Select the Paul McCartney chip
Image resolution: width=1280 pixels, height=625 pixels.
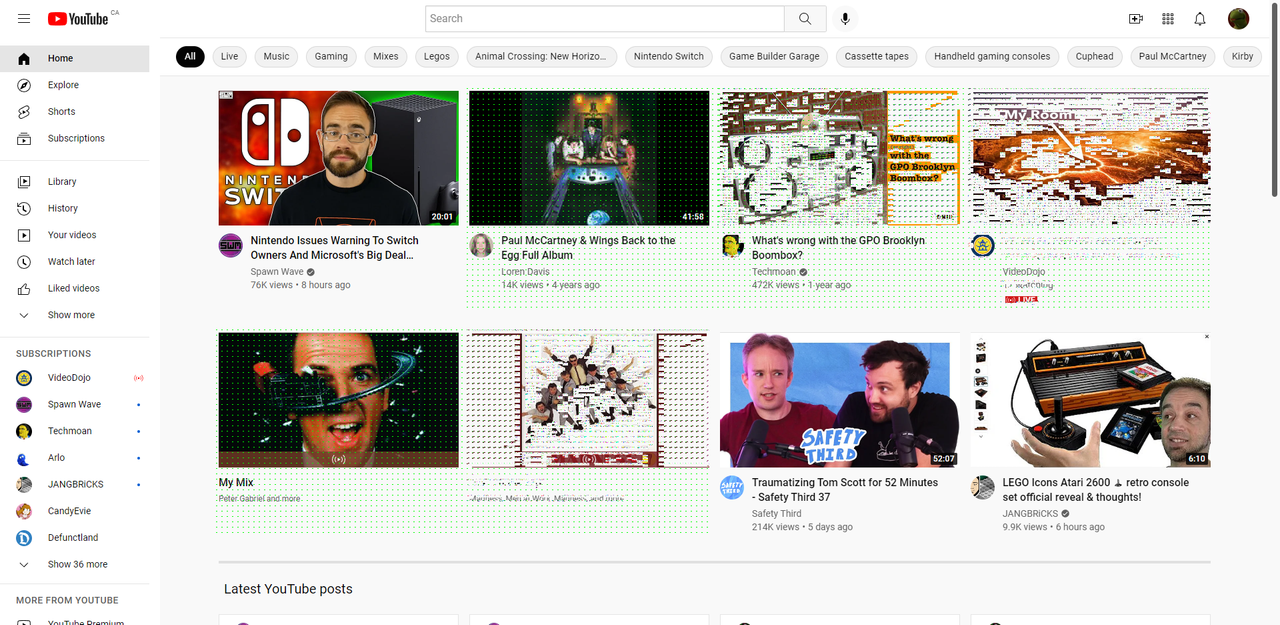tap(1173, 56)
